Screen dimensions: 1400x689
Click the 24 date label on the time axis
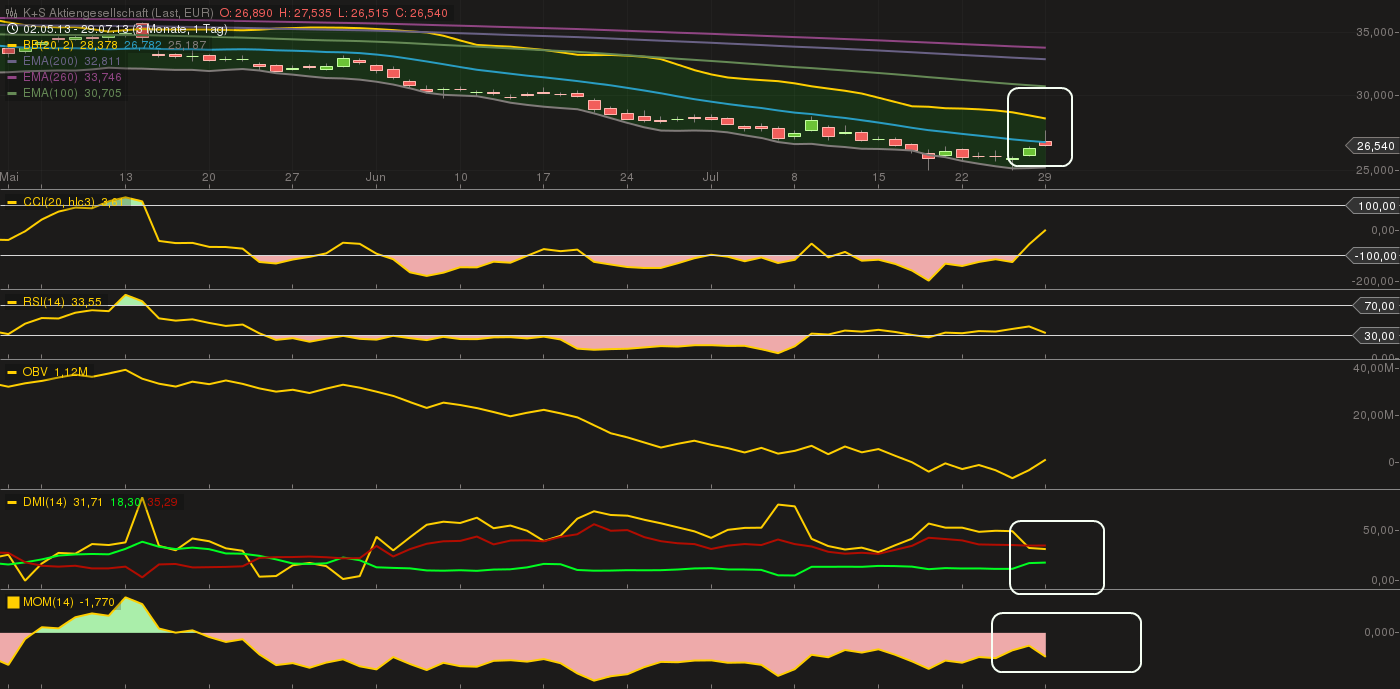pos(627,177)
